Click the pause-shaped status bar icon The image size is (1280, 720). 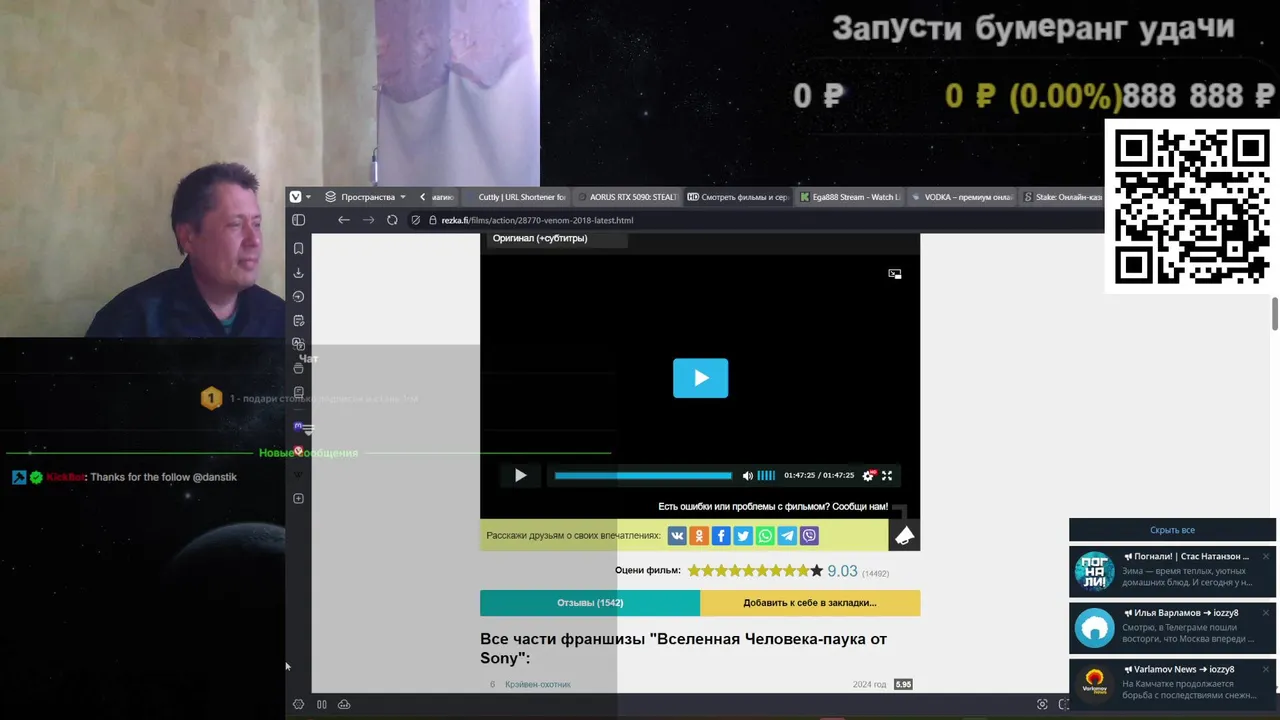pos(322,704)
